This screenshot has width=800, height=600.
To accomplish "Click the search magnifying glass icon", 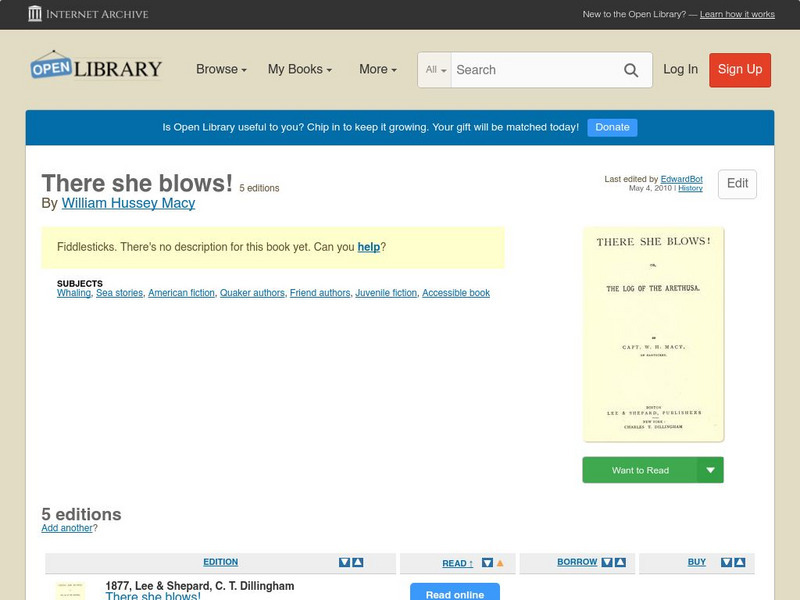I will [631, 70].
